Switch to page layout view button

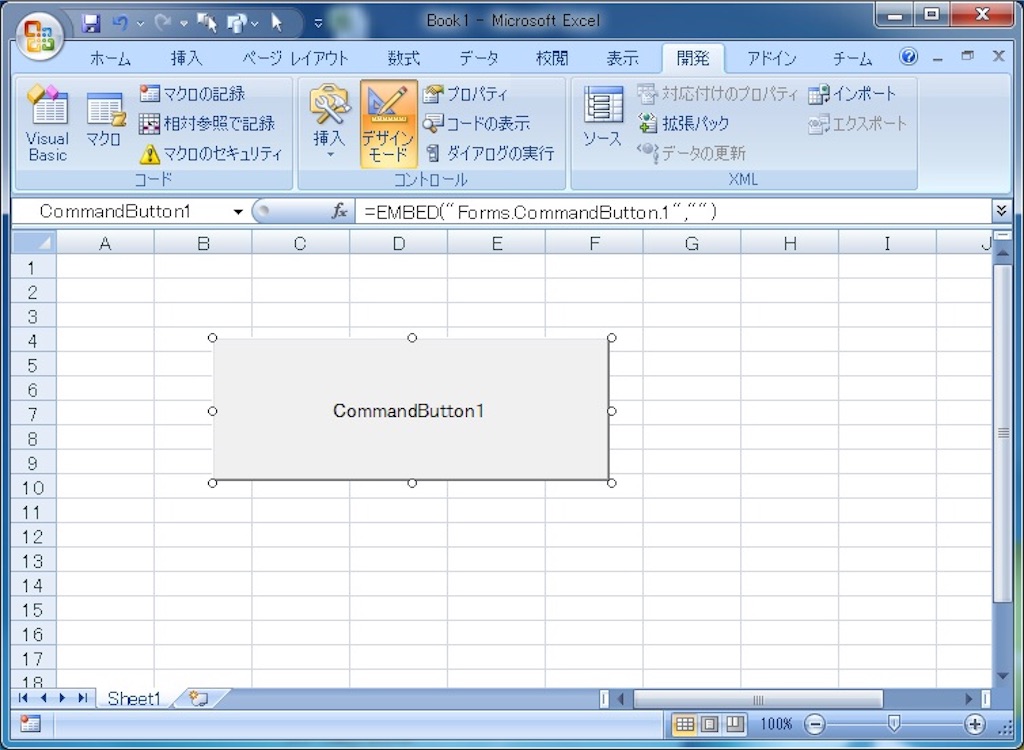pos(709,724)
